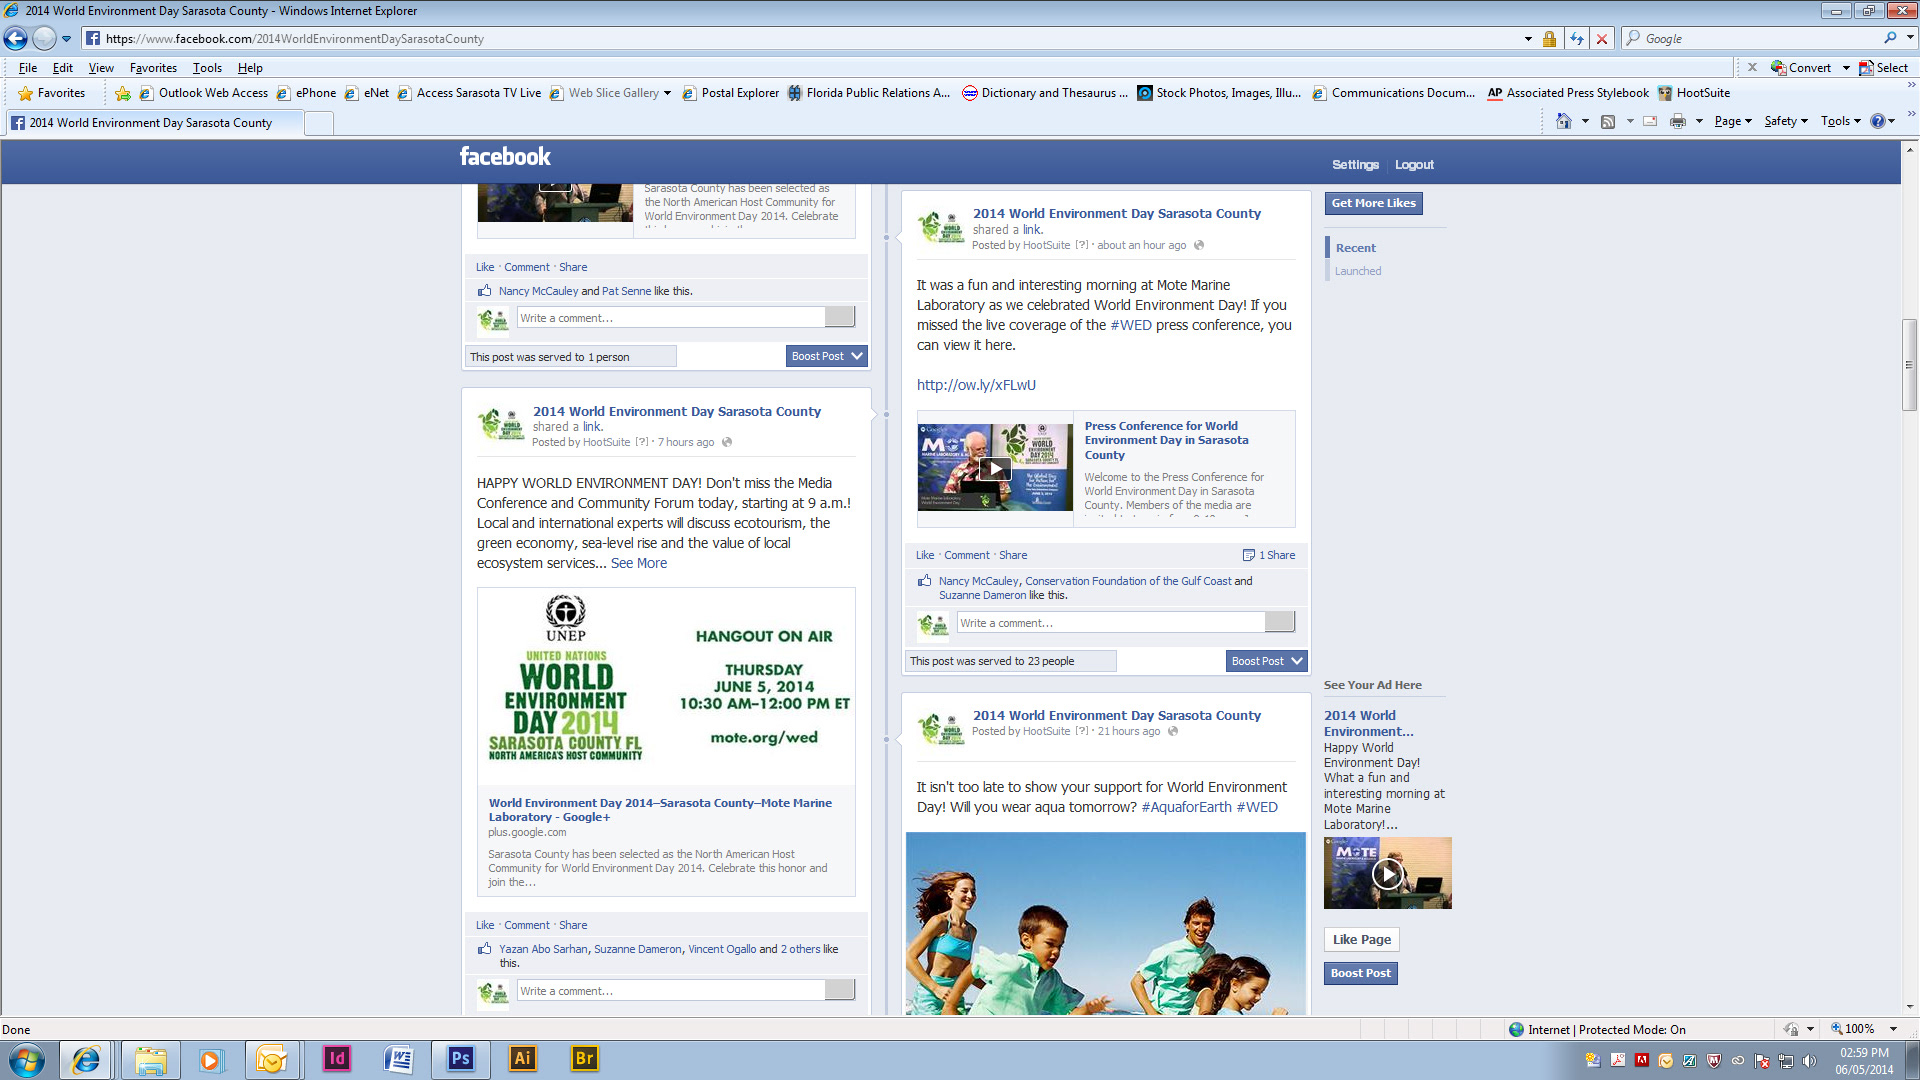The image size is (1920, 1080).
Task: Click the security padlock icon in the address bar
Action: point(1549,39)
